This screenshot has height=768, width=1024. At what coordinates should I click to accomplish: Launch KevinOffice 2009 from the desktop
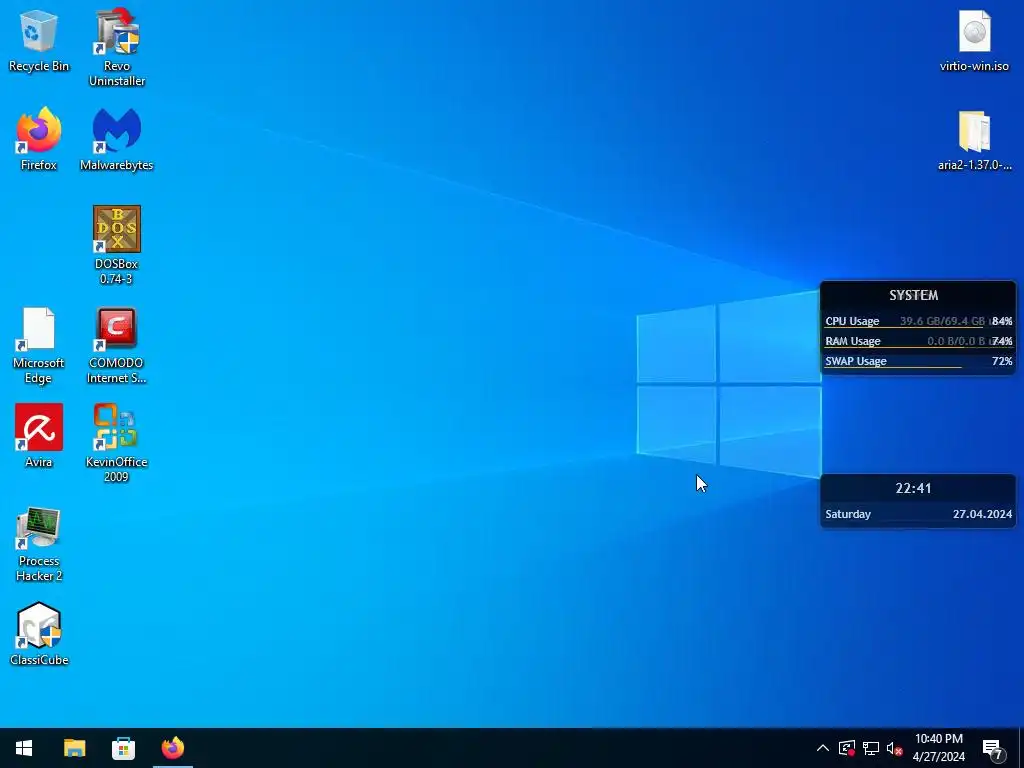117,443
